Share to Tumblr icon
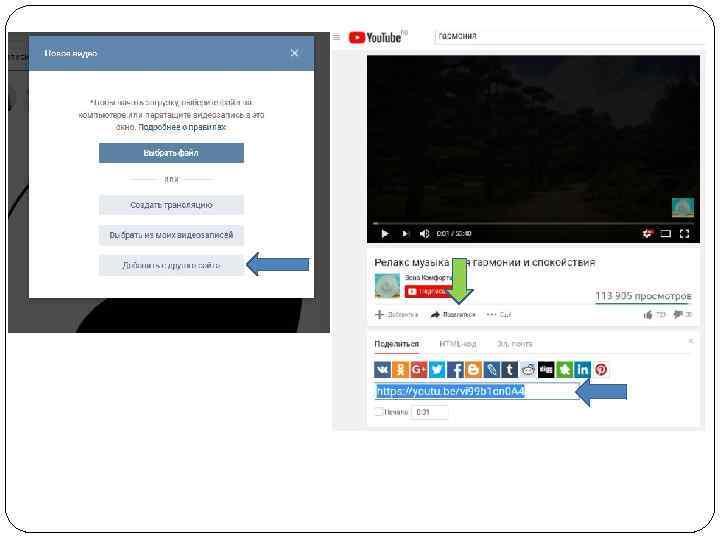 509,369
